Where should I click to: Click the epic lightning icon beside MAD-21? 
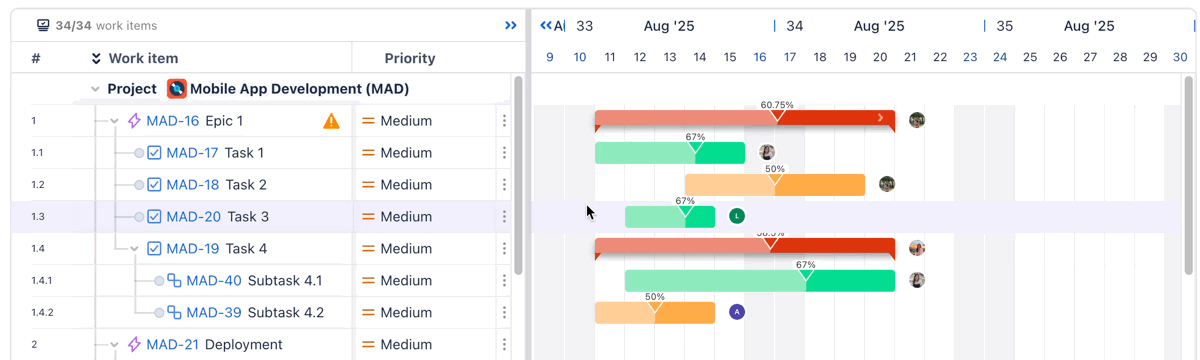pyautogui.click(x=134, y=345)
